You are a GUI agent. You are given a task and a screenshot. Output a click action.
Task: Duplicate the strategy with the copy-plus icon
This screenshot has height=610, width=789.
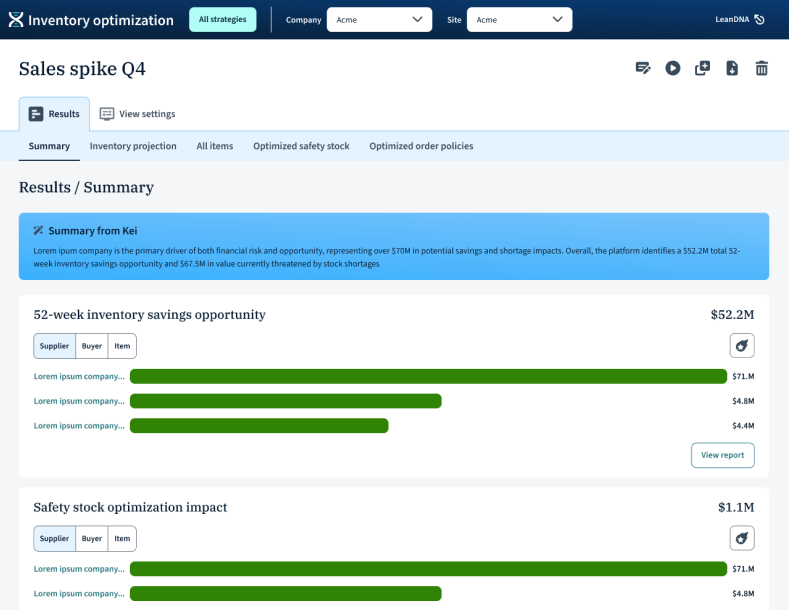coord(702,68)
